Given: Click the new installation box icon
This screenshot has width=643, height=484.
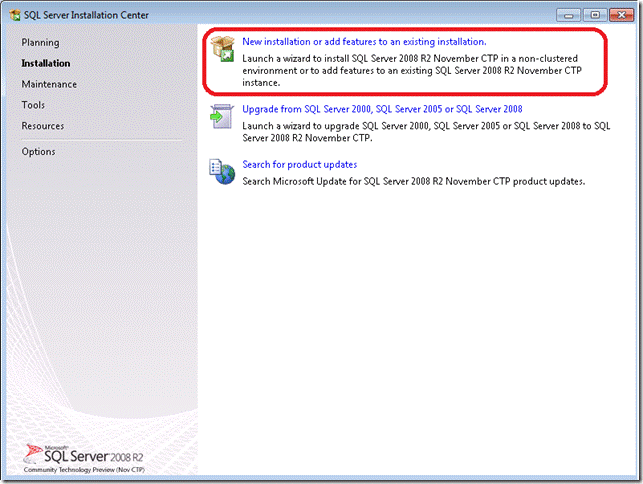Looking at the screenshot, I should tap(223, 49).
